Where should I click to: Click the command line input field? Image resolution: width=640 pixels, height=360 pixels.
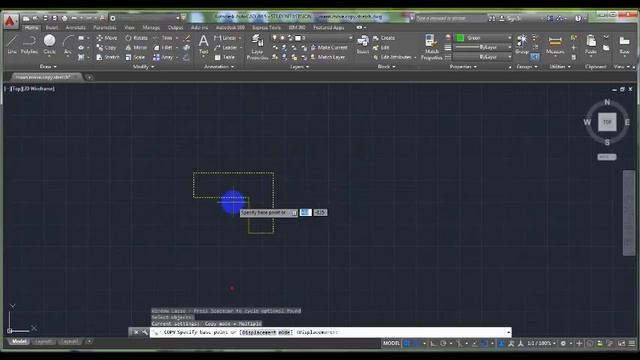point(331,332)
